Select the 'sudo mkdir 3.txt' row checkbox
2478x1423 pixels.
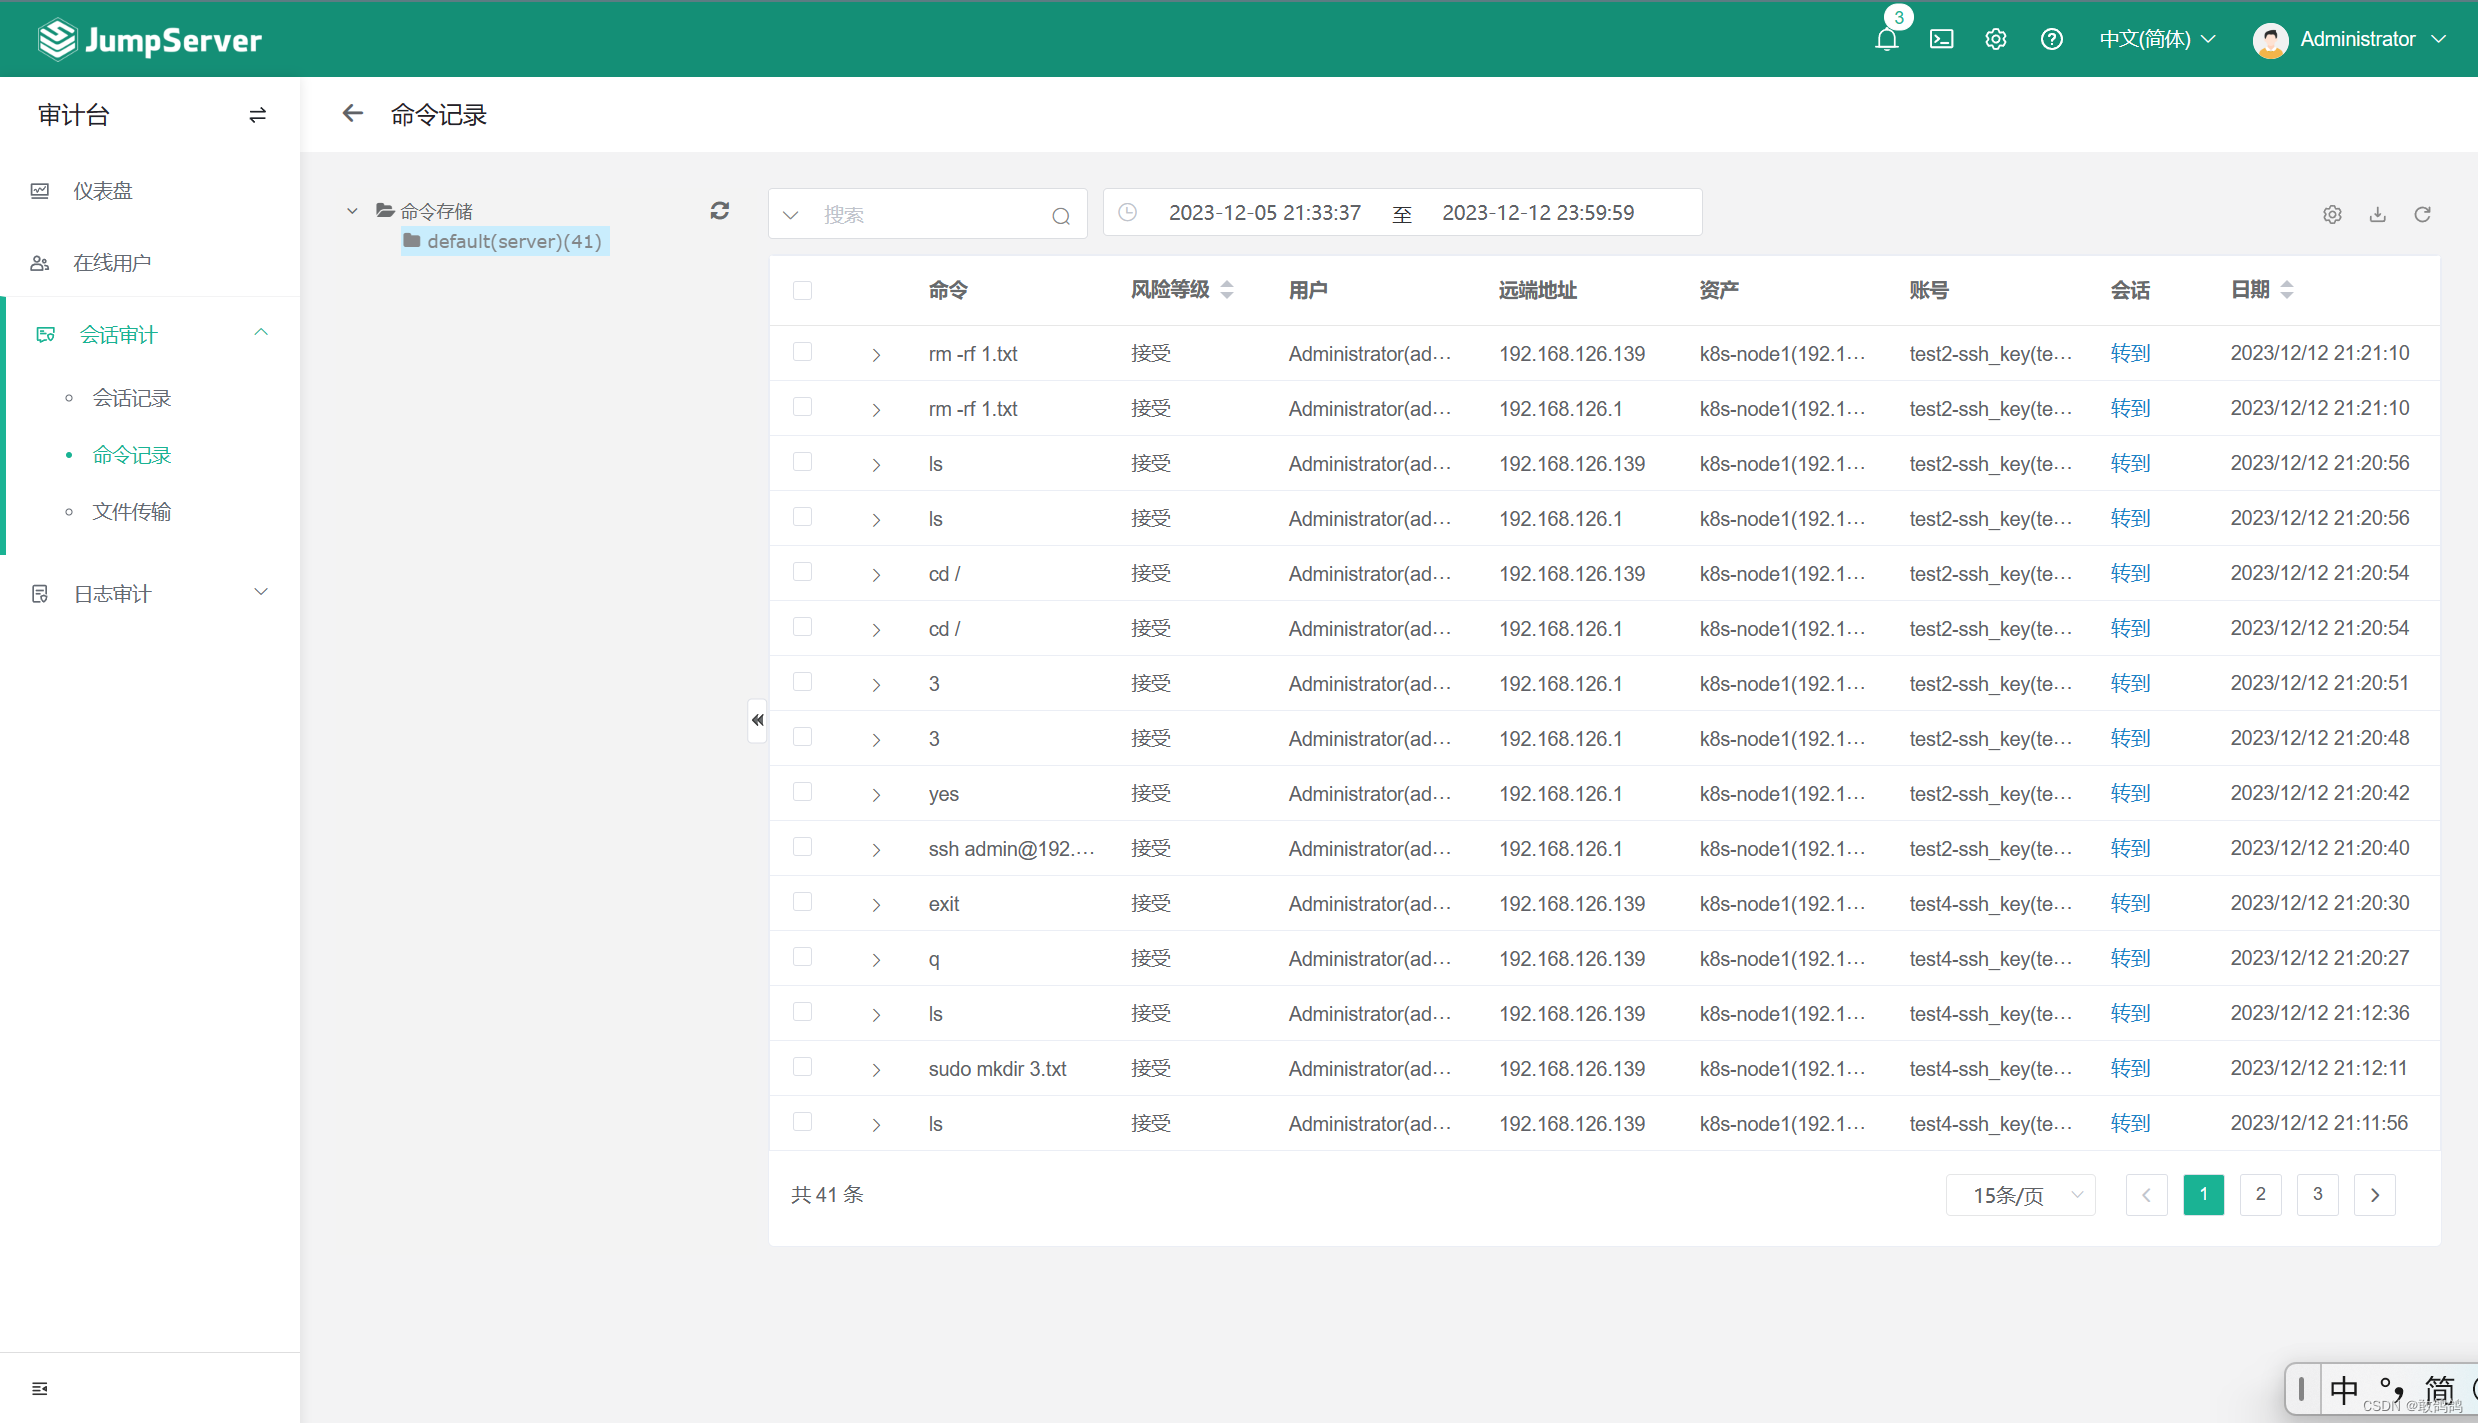coord(802,1067)
